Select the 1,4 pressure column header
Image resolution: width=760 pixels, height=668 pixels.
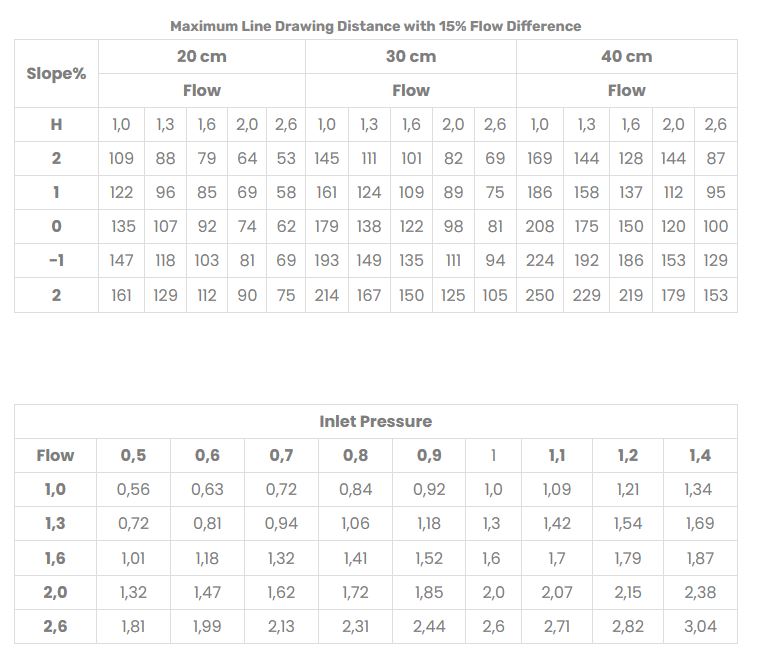700,456
